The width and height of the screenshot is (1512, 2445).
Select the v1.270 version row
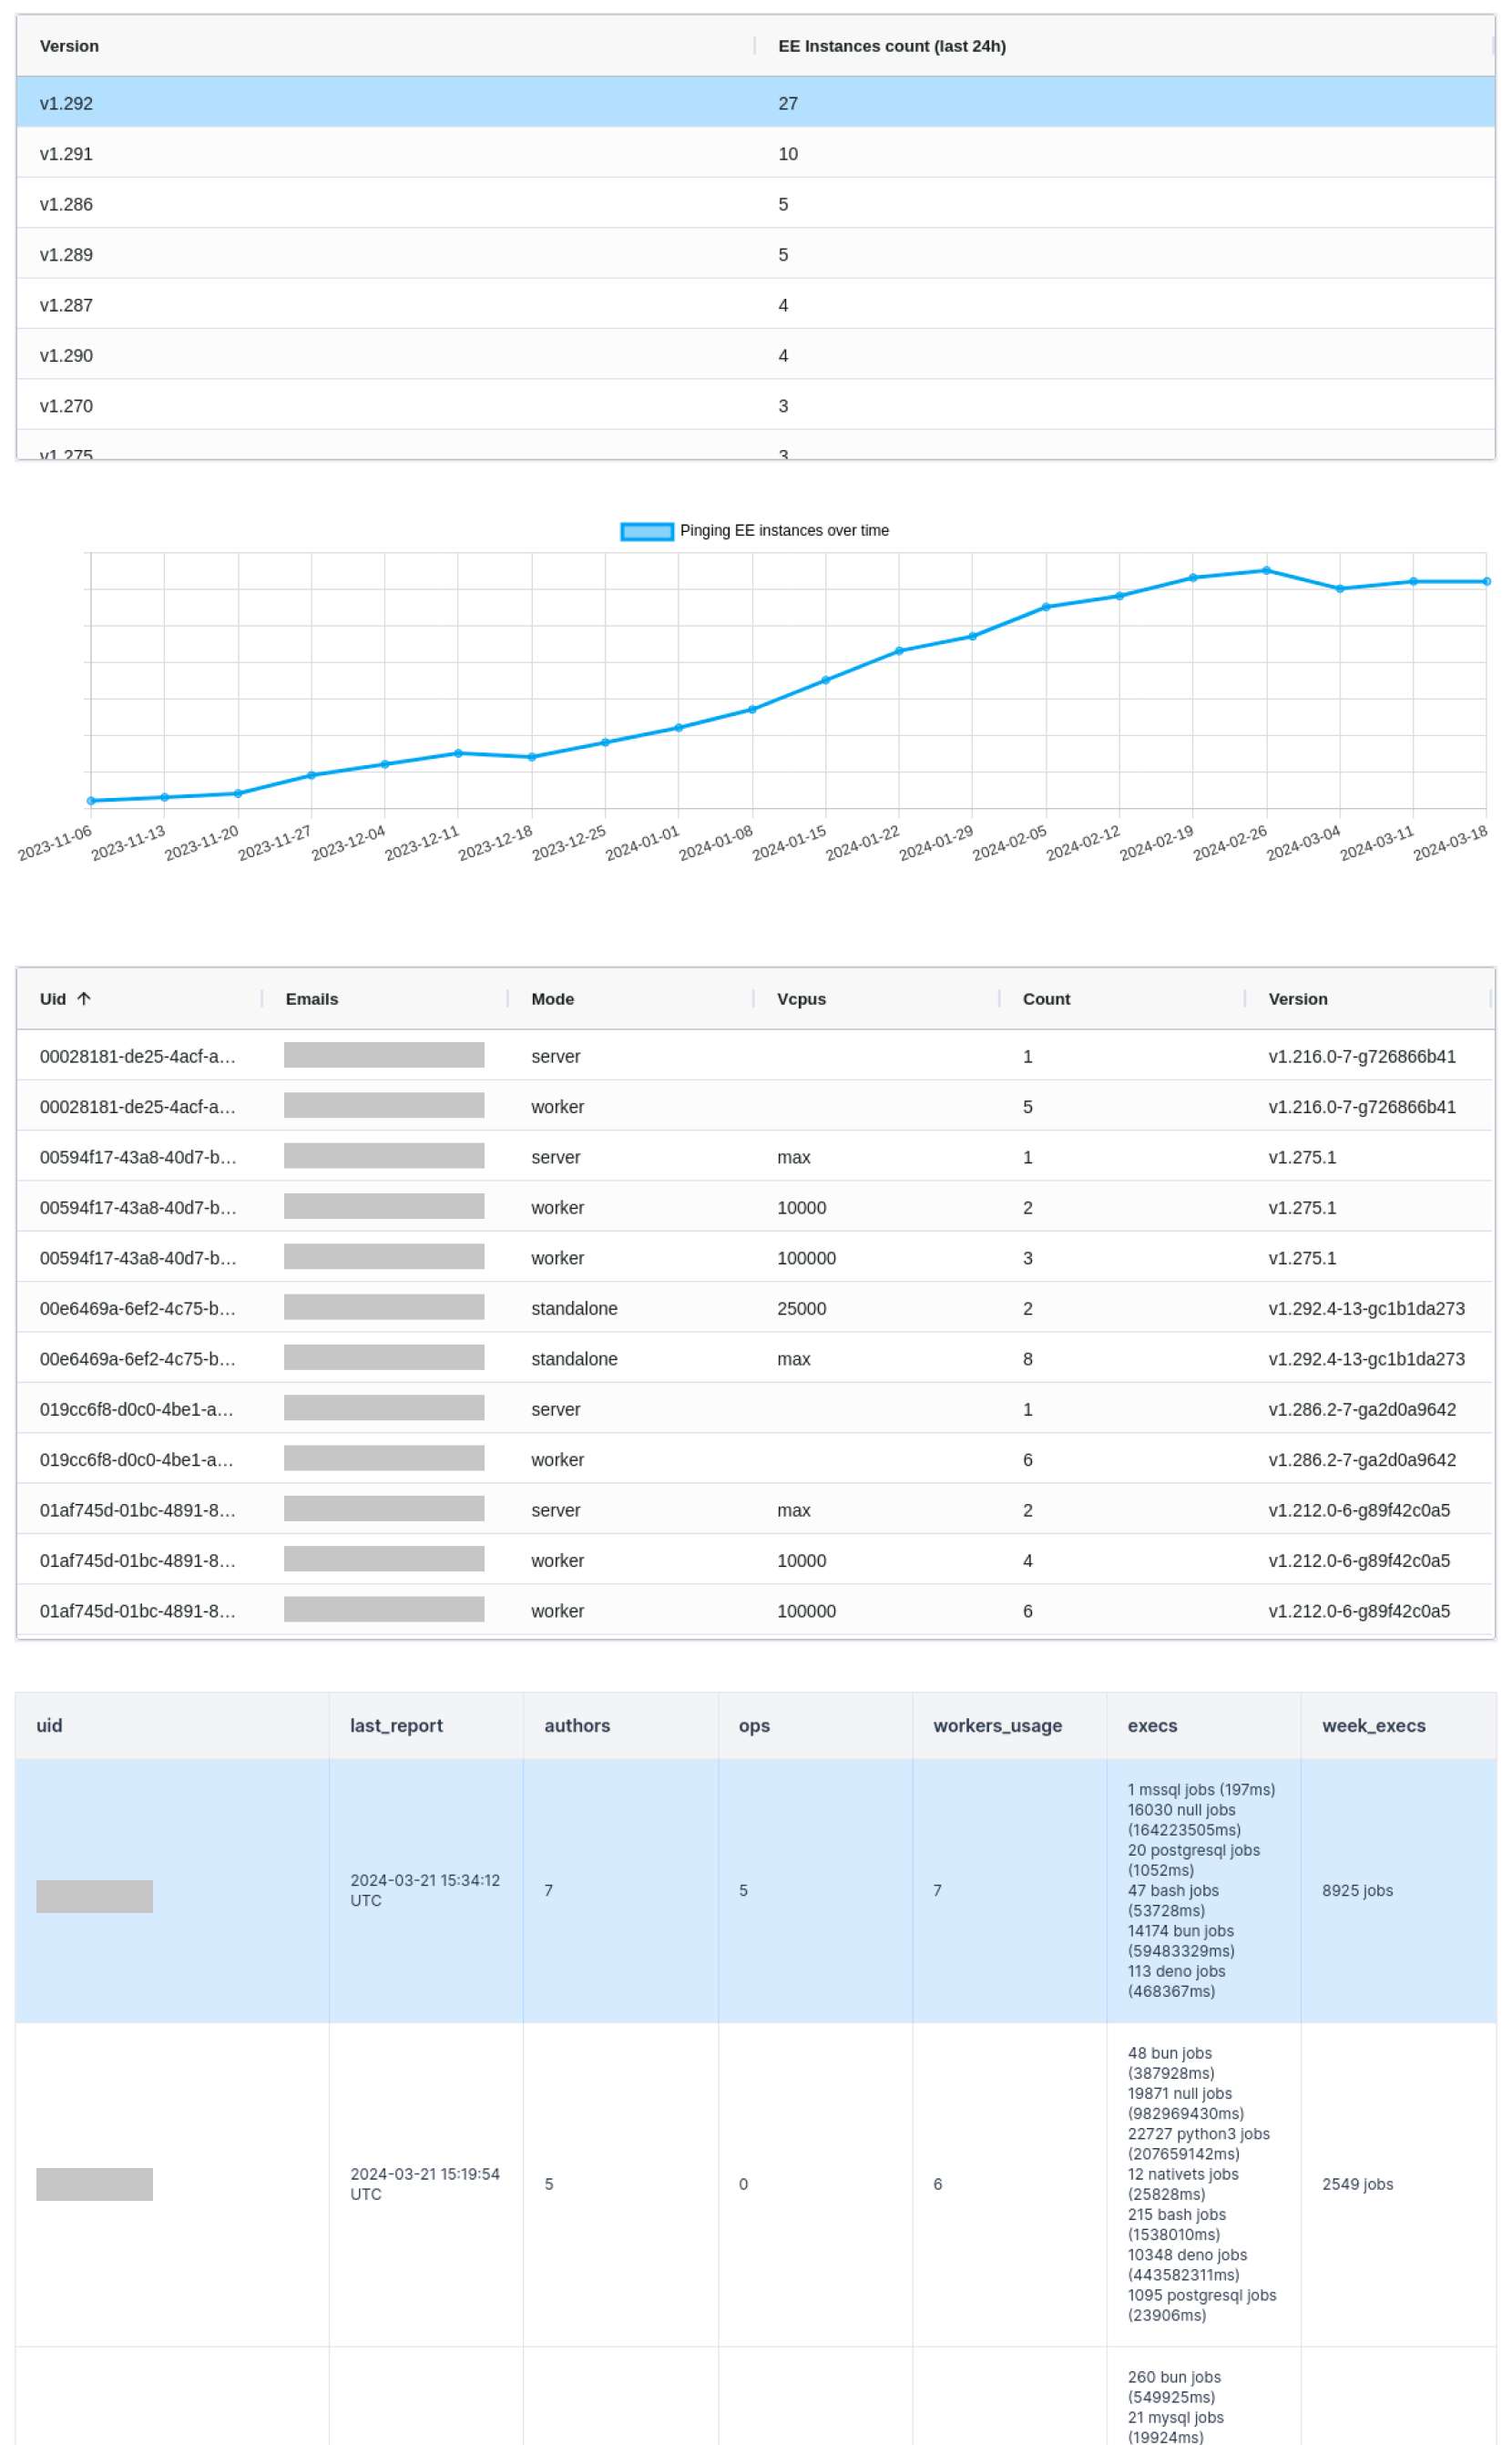pyautogui.click(x=400, y=405)
